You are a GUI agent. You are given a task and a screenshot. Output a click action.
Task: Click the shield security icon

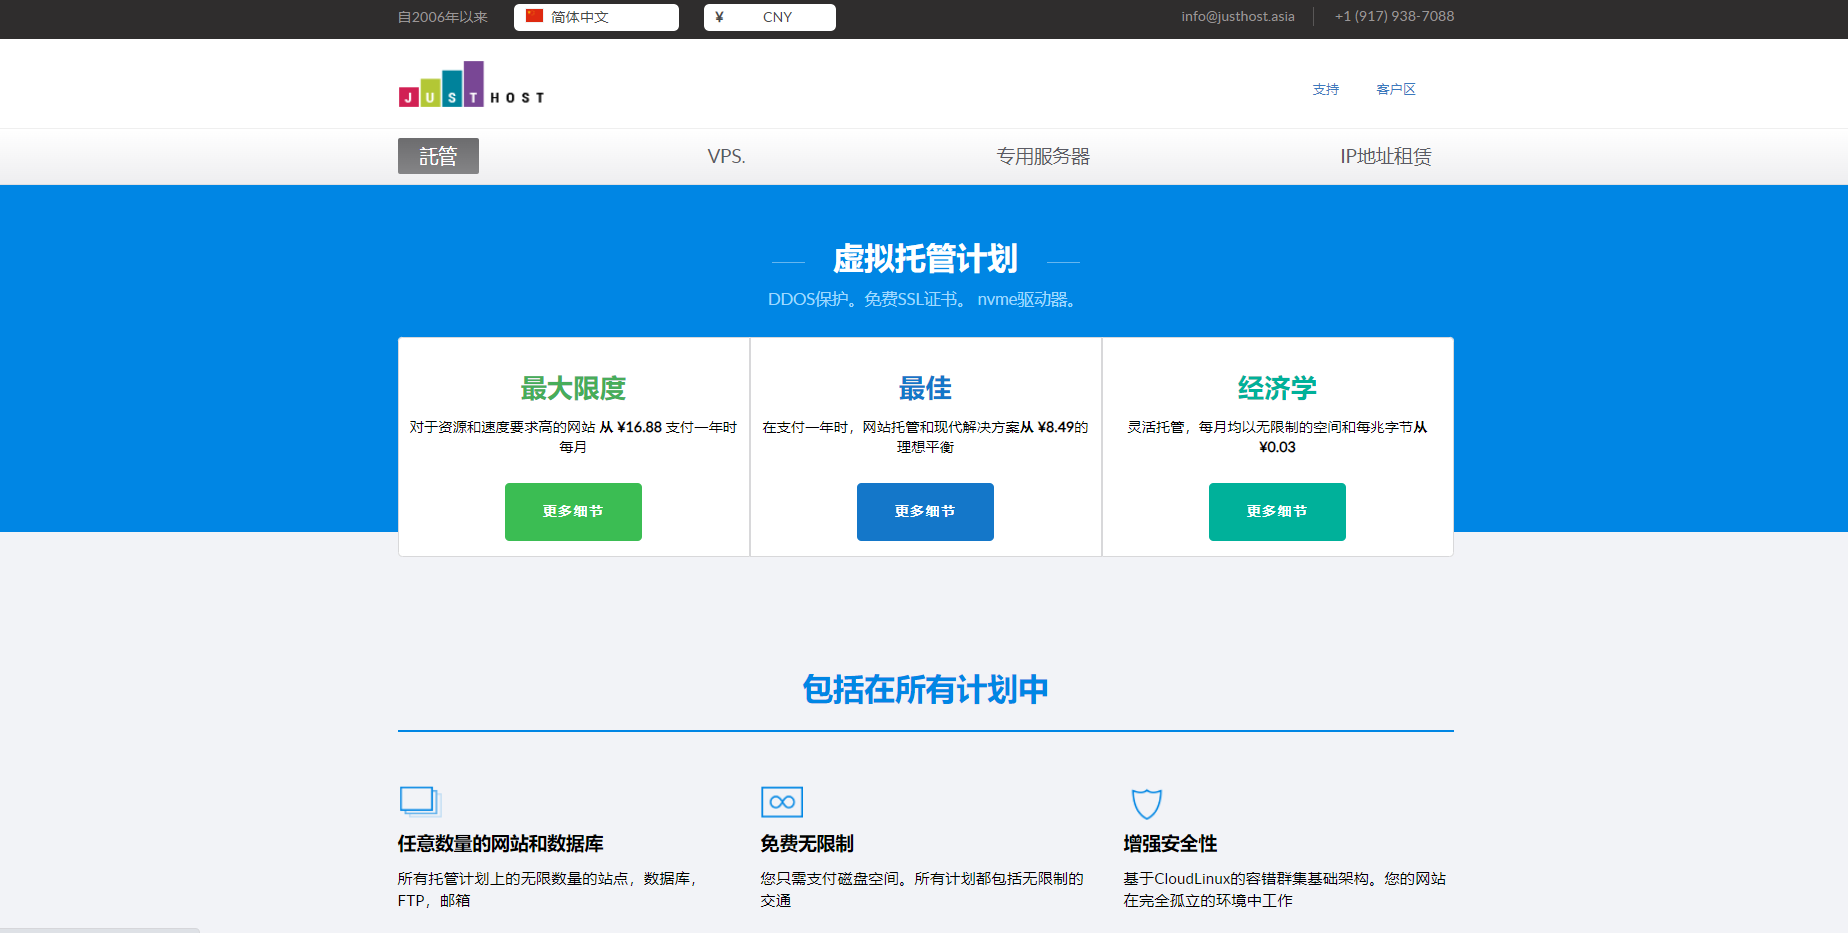(x=1146, y=803)
